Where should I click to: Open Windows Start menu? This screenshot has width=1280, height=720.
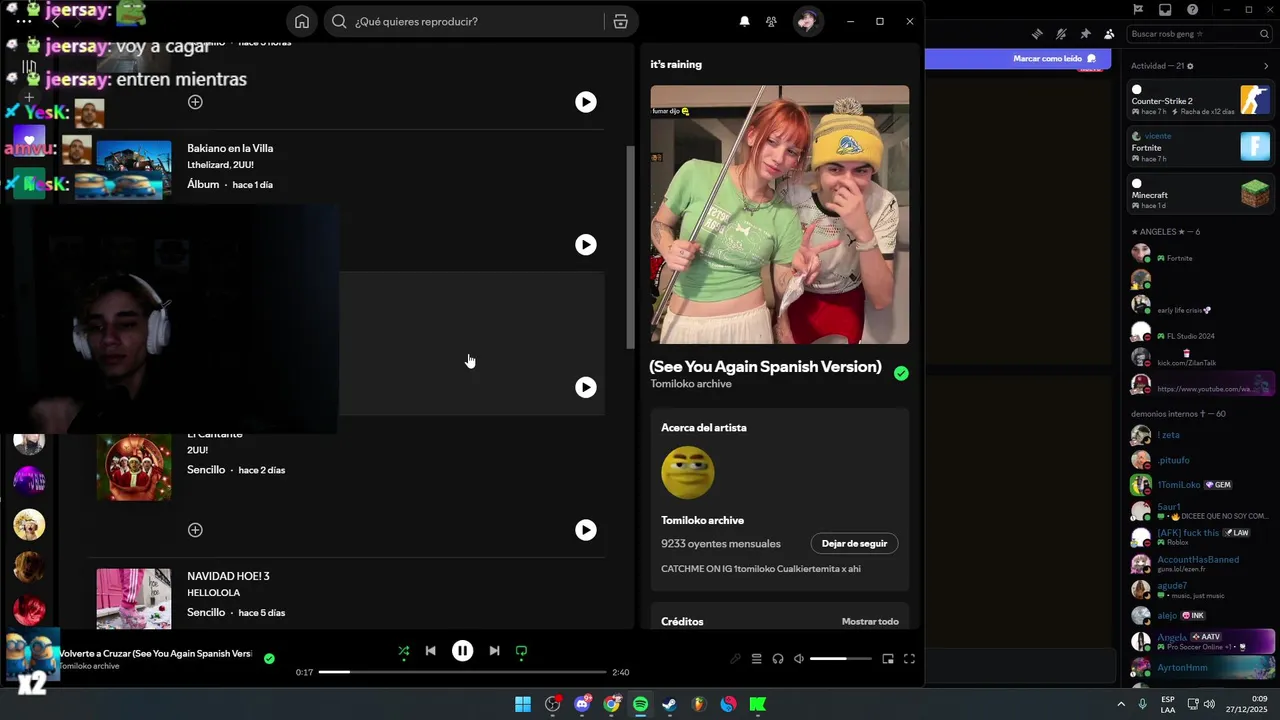tap(523, 704)
